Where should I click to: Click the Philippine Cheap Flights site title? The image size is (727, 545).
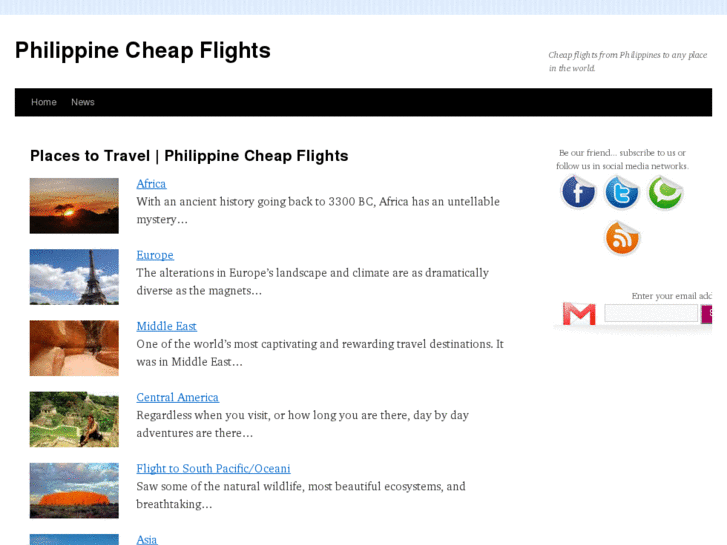pyautogui.click(x=143, y=50)
